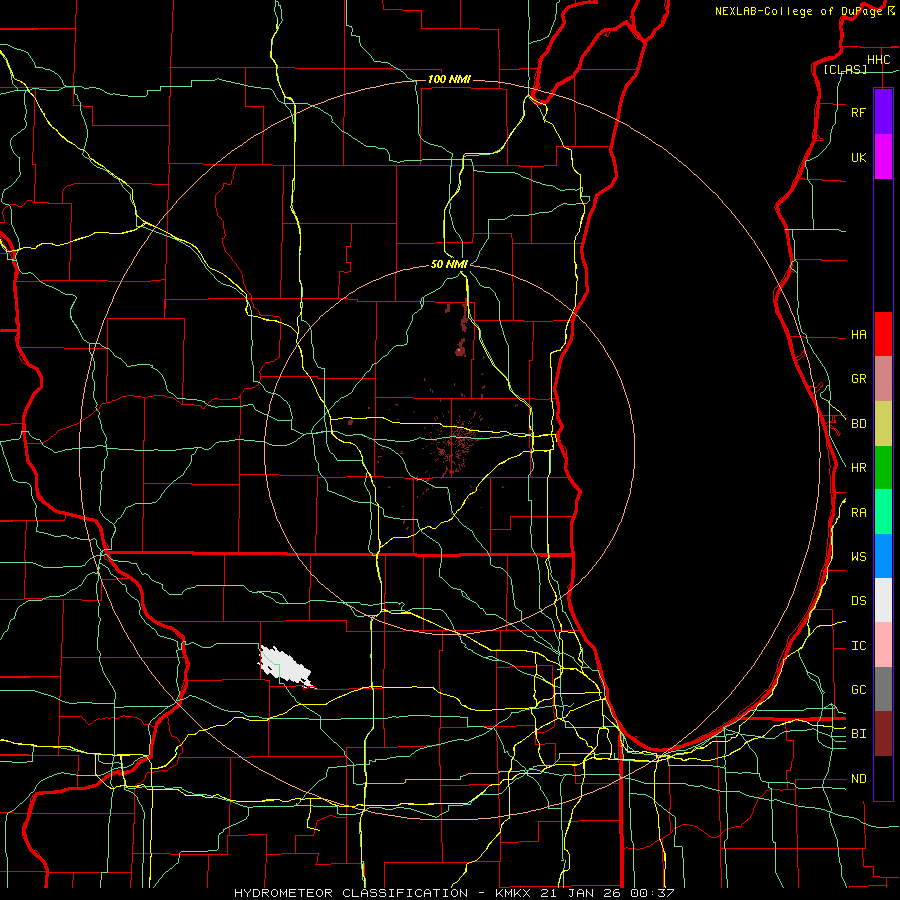Click the BD yellow-olive legend swatch
This screenshot has width=900, height=900.
[883, 424]
